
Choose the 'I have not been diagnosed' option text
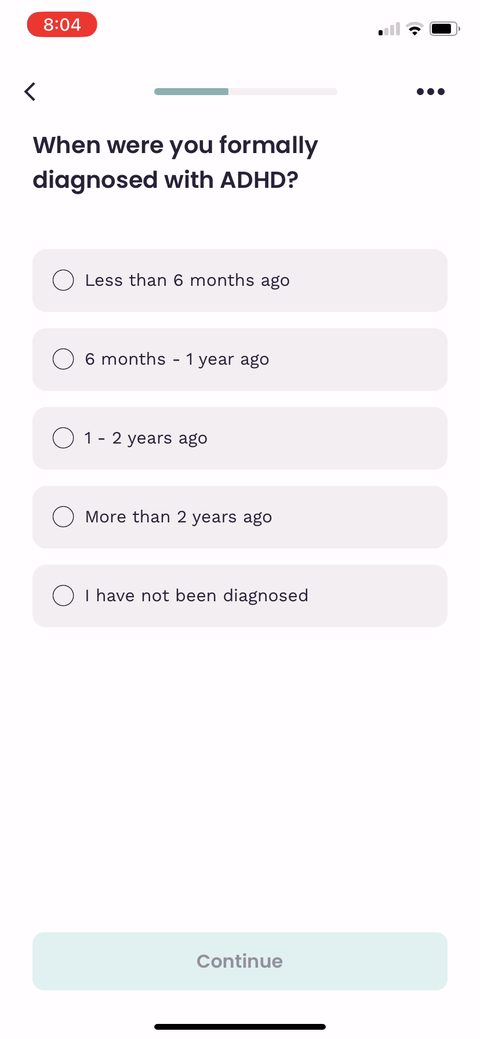tap(196, 596)
